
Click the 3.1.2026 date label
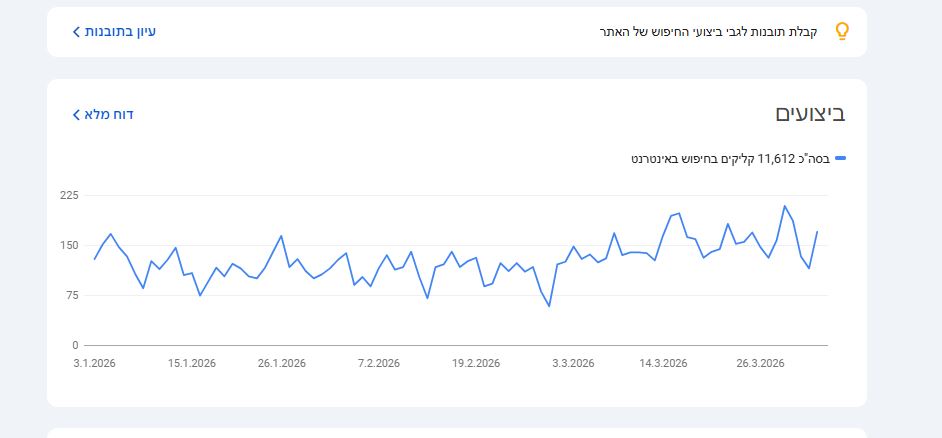[x=95, y=363]
